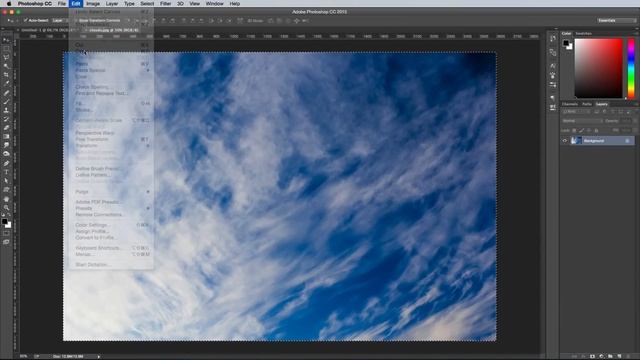
Task: Hide the Background layer eye icon
Action: (565, 141)
